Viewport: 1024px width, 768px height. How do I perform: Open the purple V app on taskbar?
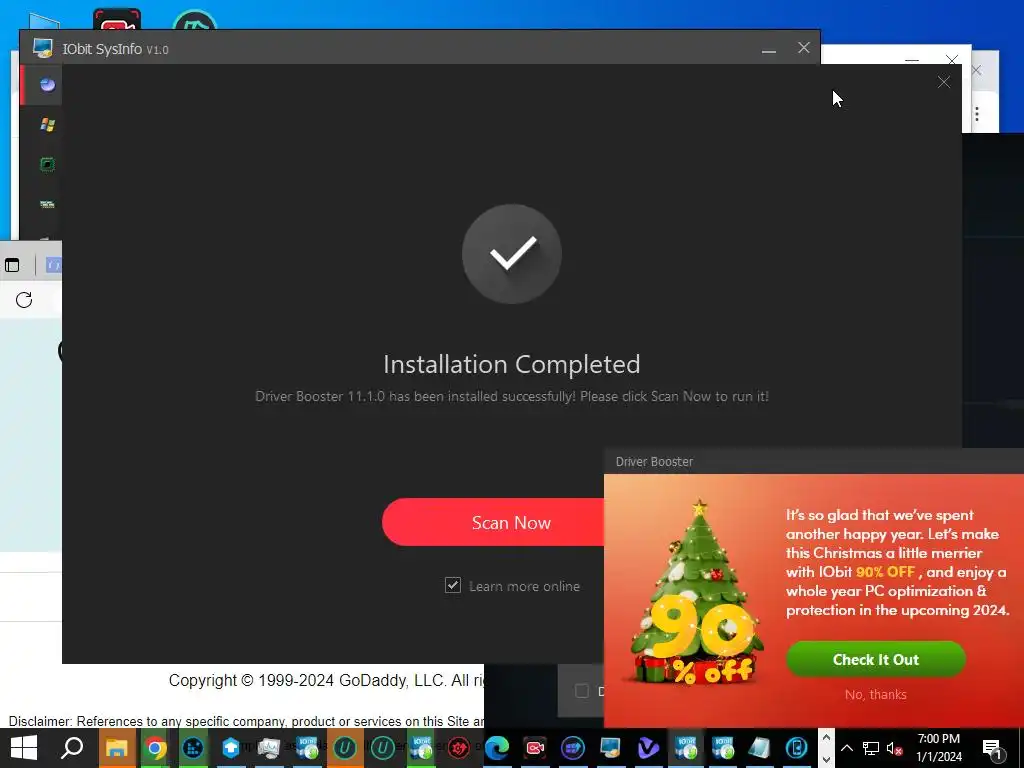(x=648, y=748)
